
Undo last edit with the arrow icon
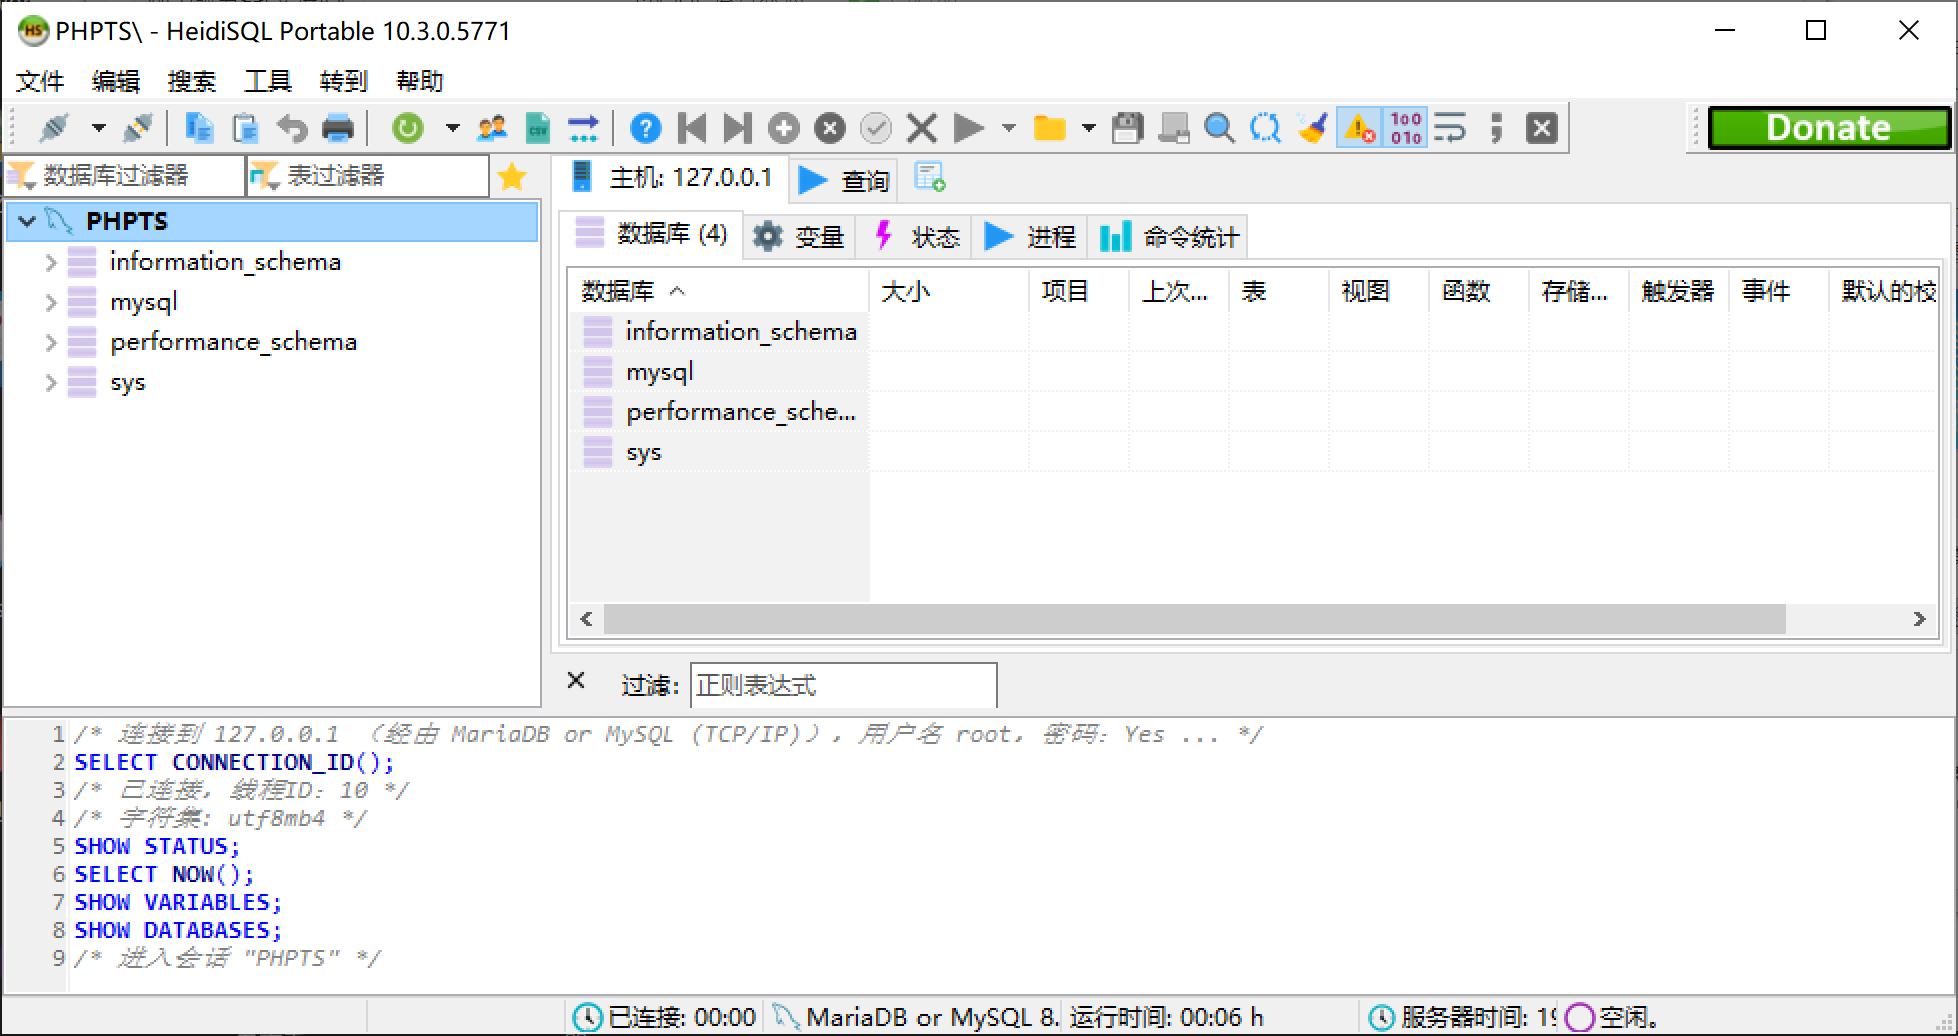[292, 128]
